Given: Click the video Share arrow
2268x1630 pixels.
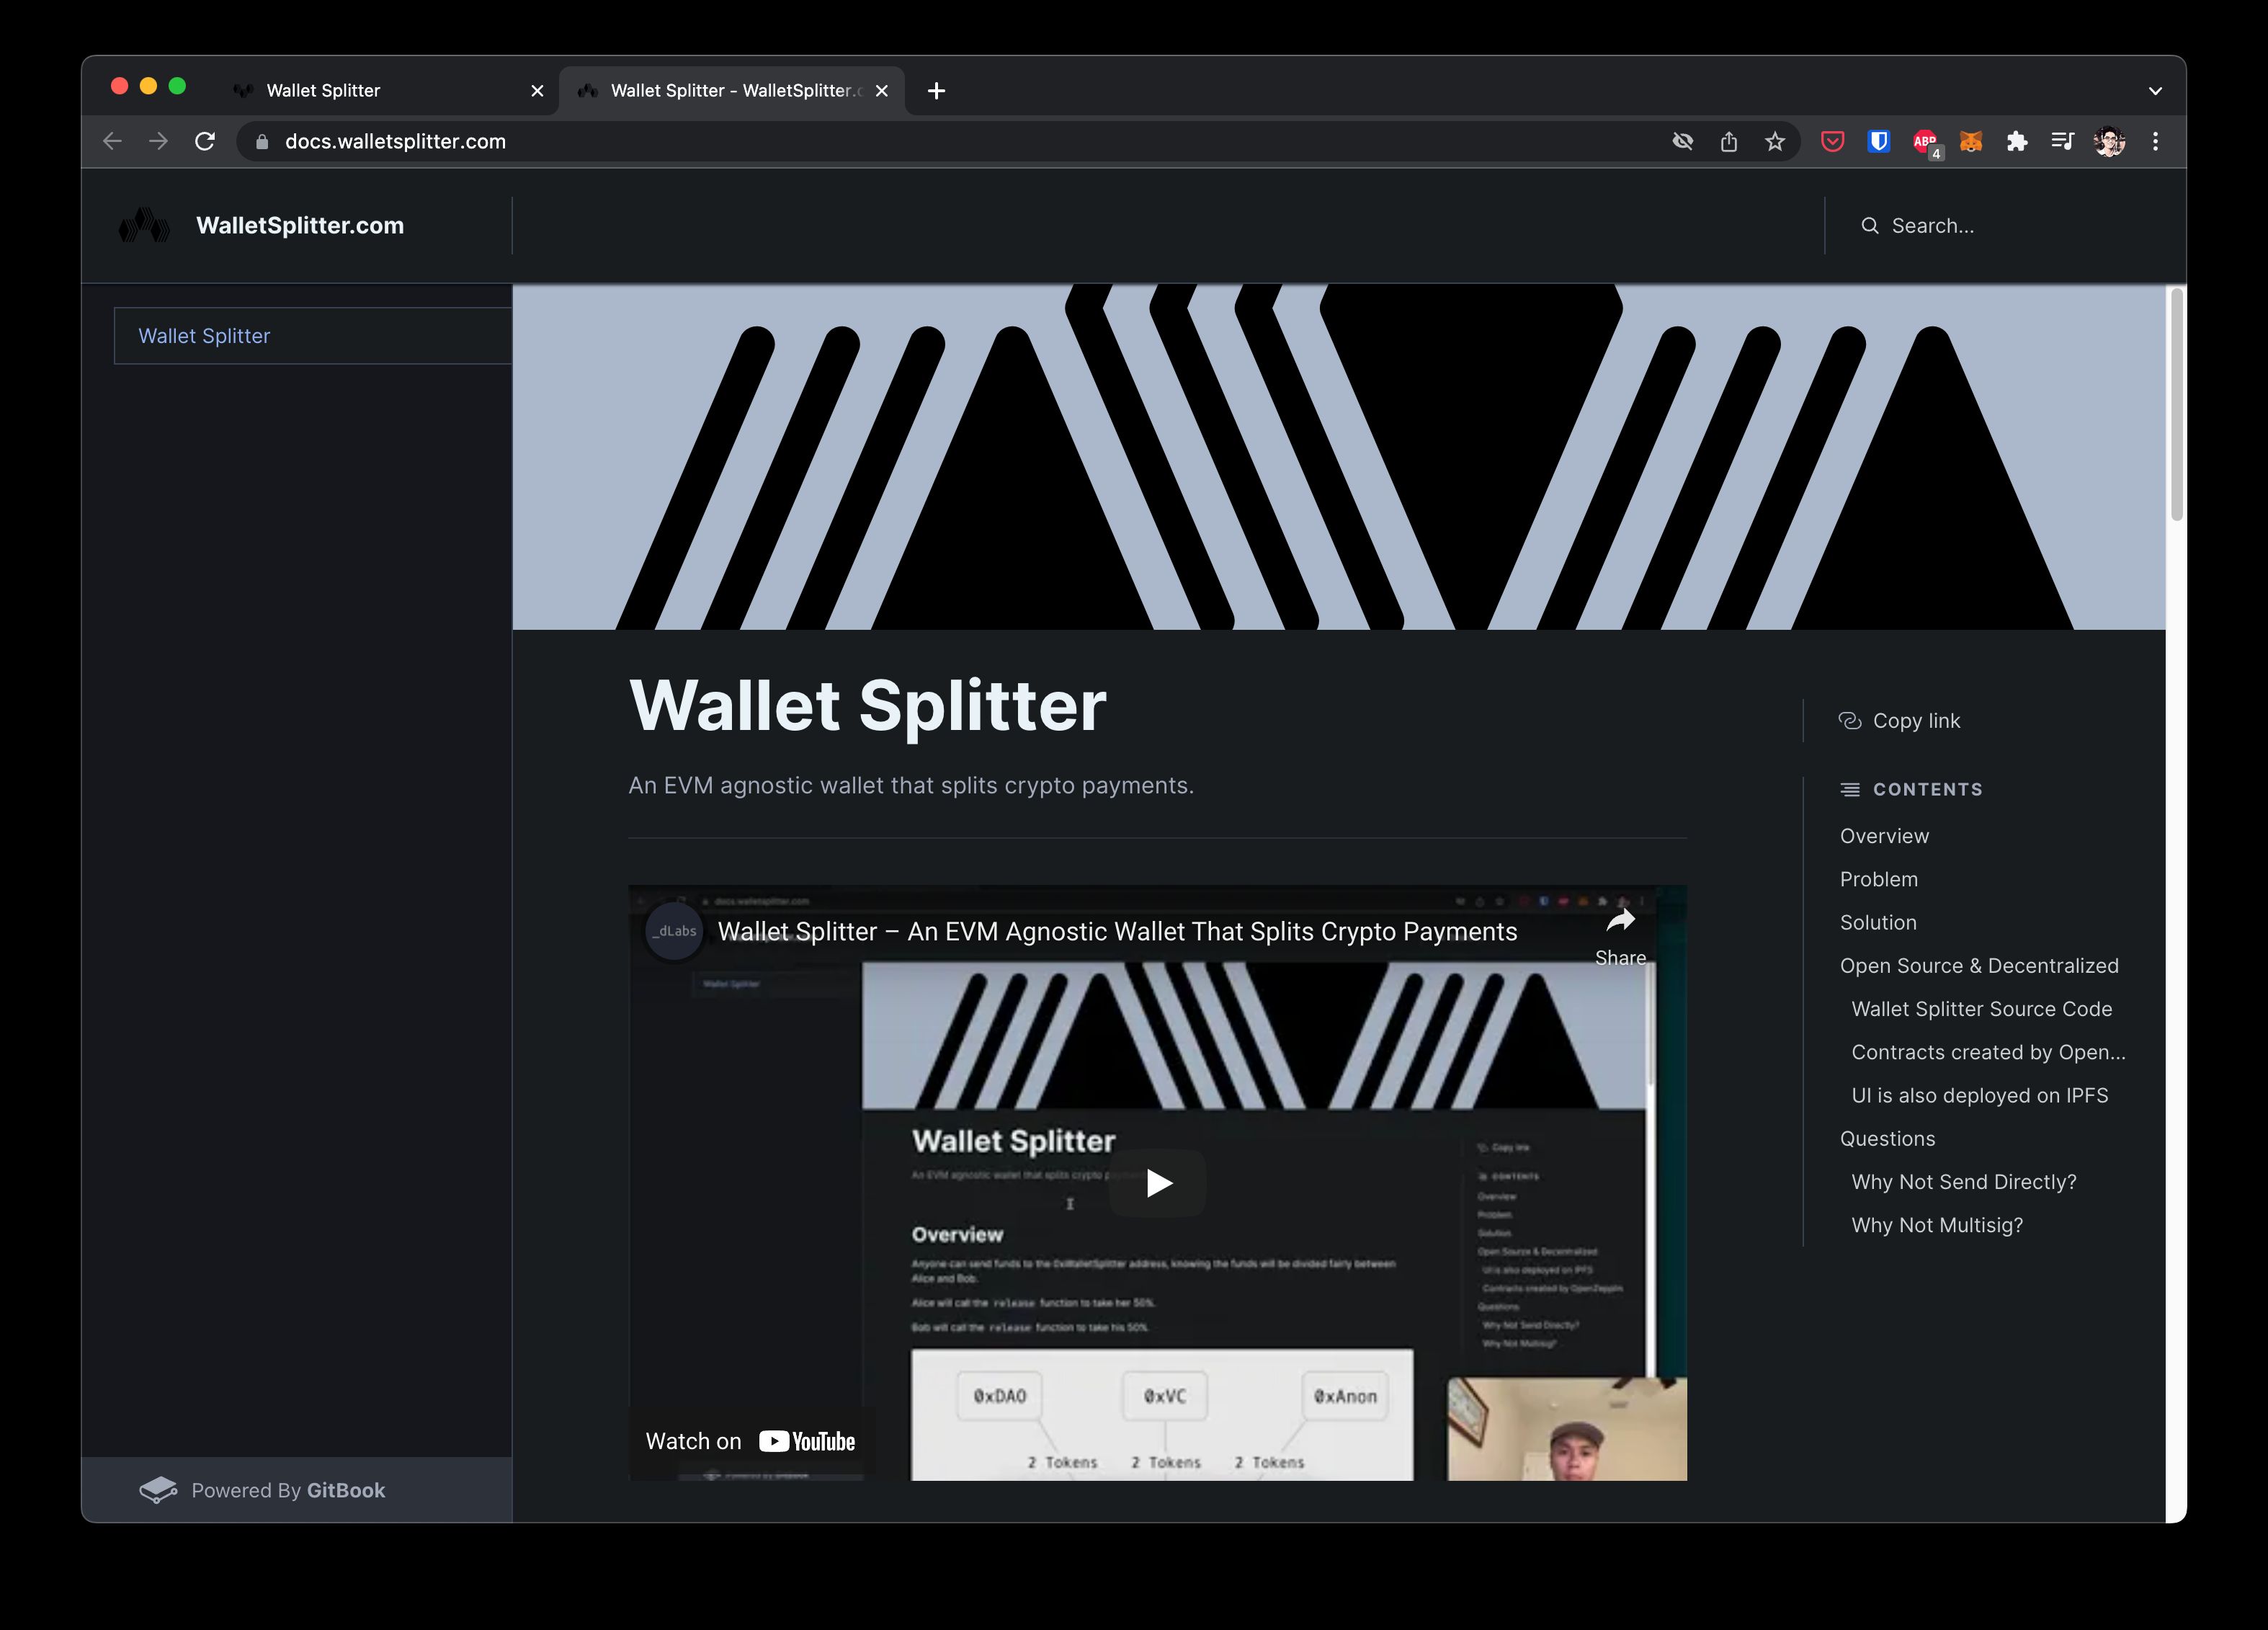Looking at the screenshot, I should [1620, 936].
